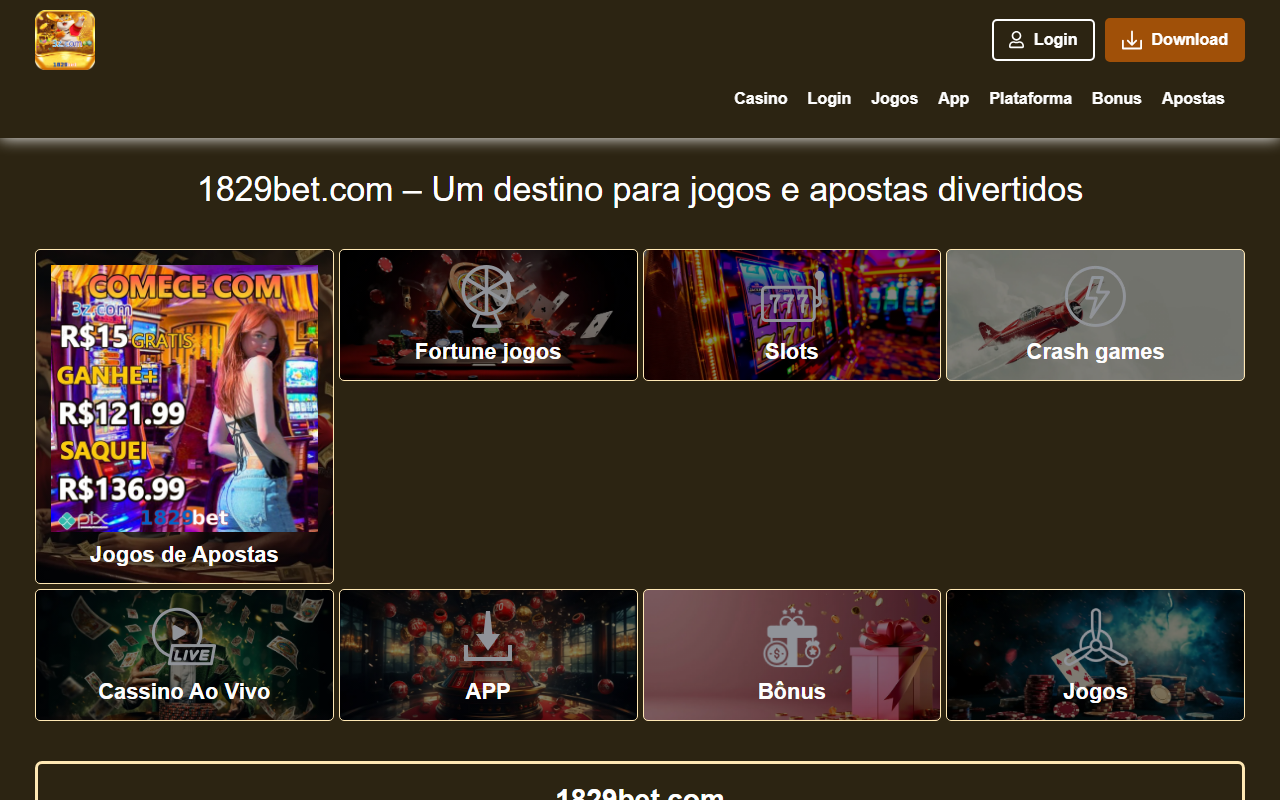The width and height of the screenshot is (1280, 800).
Task: Open the Crash games label
Action: coord(1095,351)
